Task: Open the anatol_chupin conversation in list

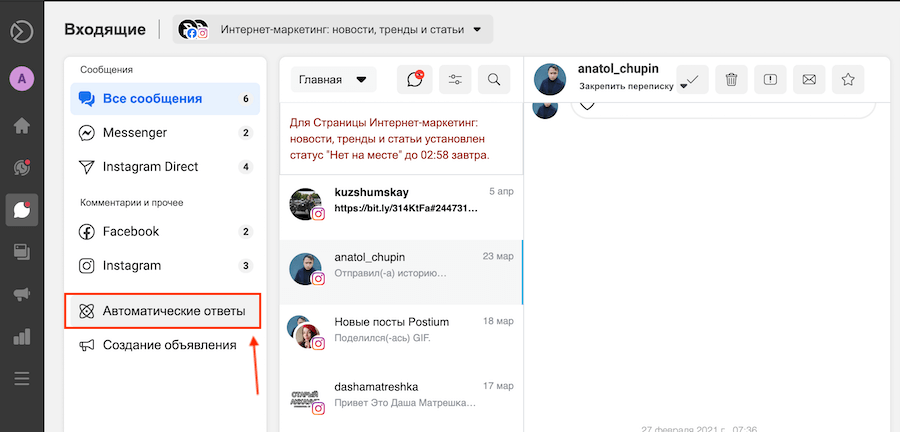Action: point(401,273)
